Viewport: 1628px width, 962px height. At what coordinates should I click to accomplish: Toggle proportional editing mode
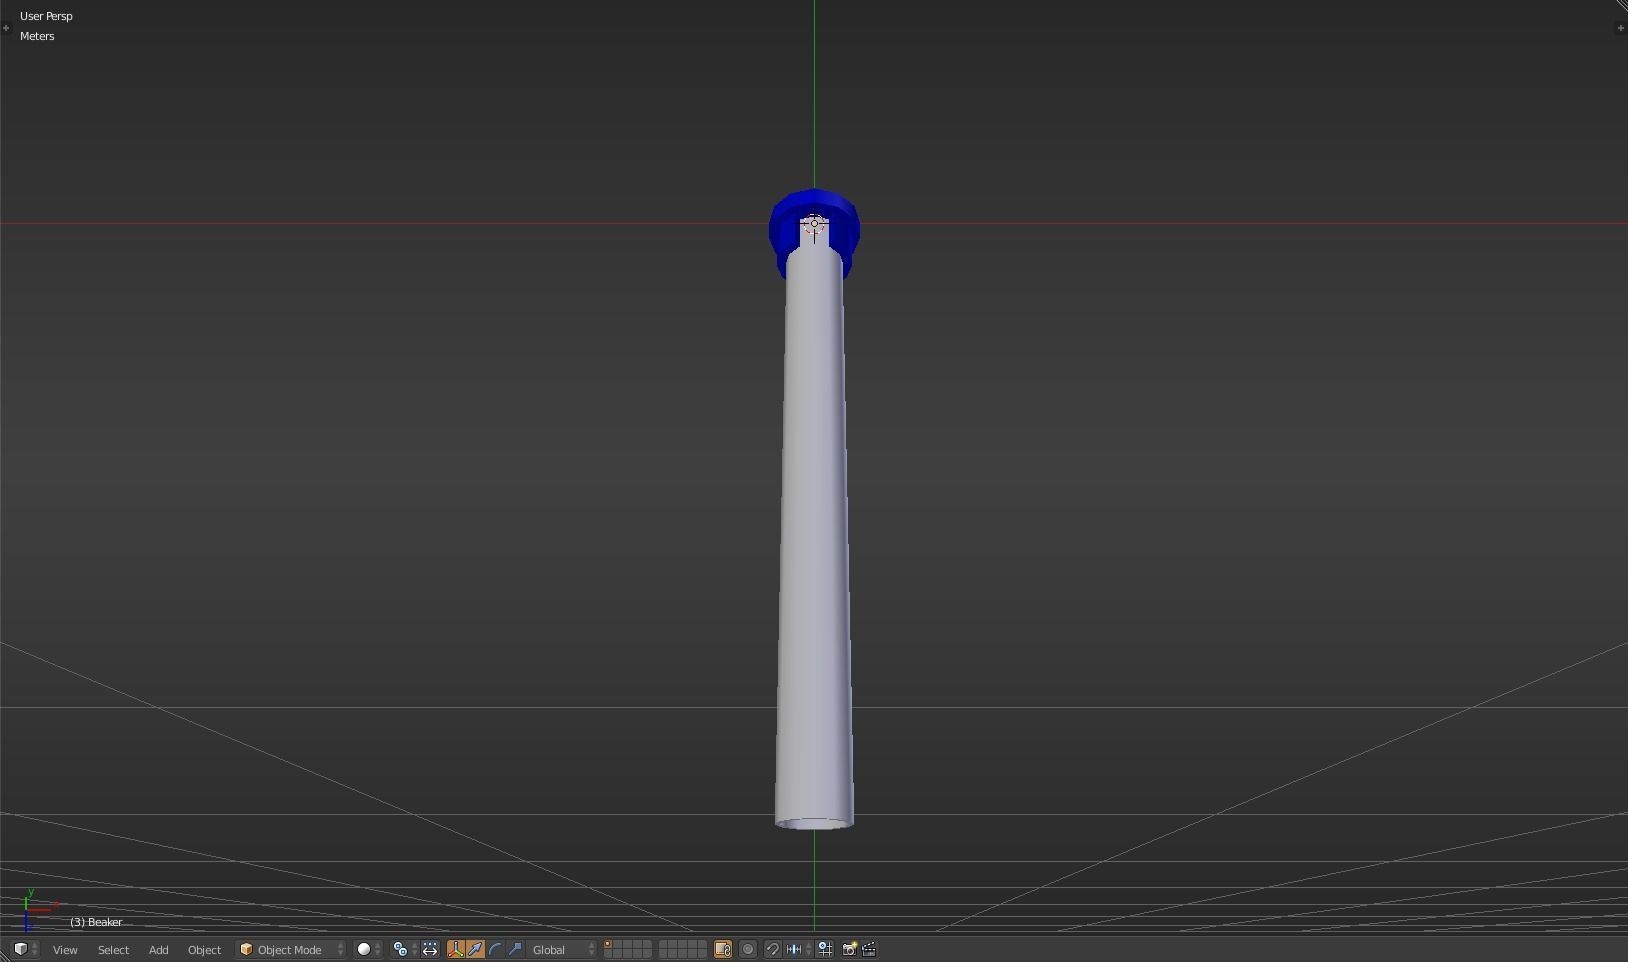coord(748,949)
